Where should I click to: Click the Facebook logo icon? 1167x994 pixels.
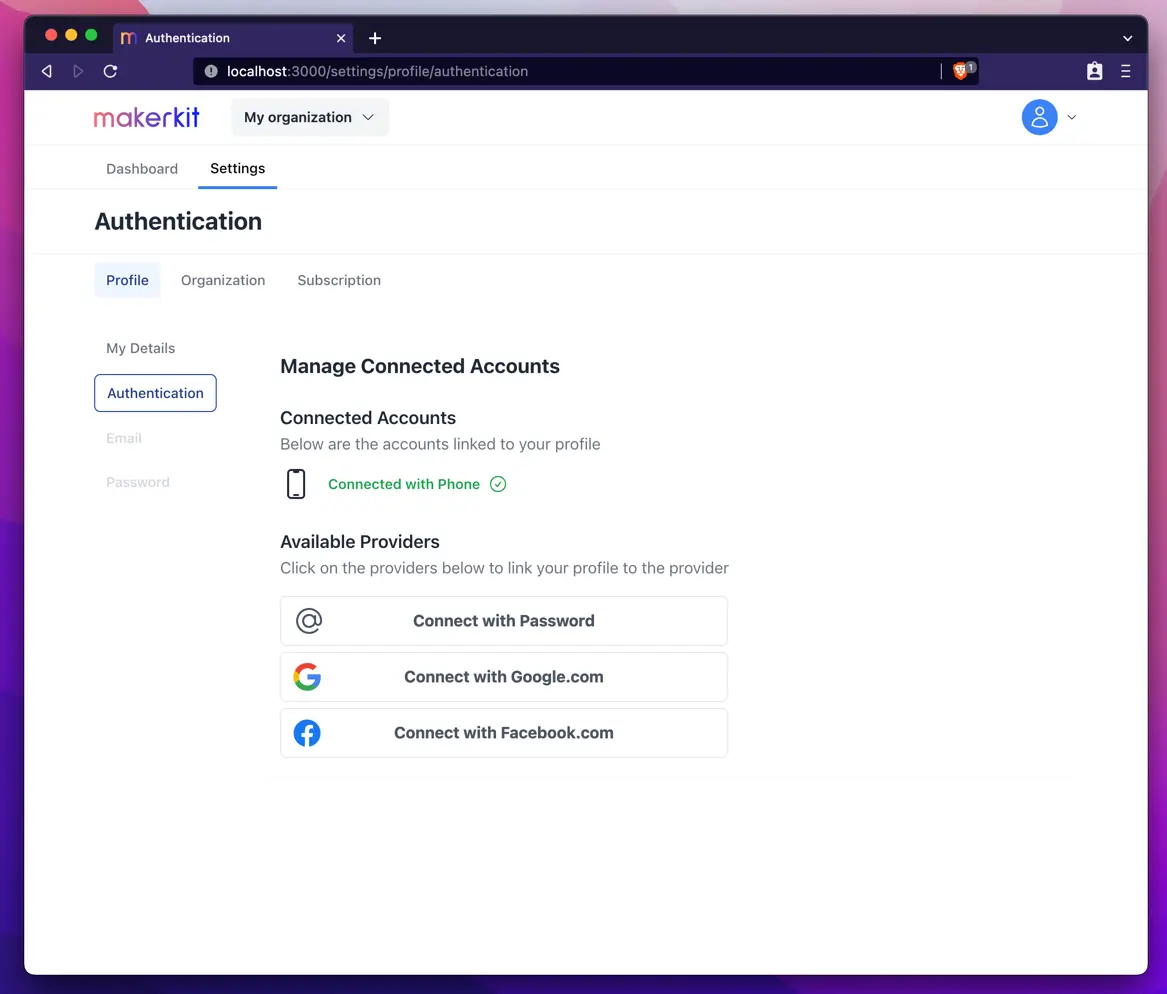tap(307, 732)
